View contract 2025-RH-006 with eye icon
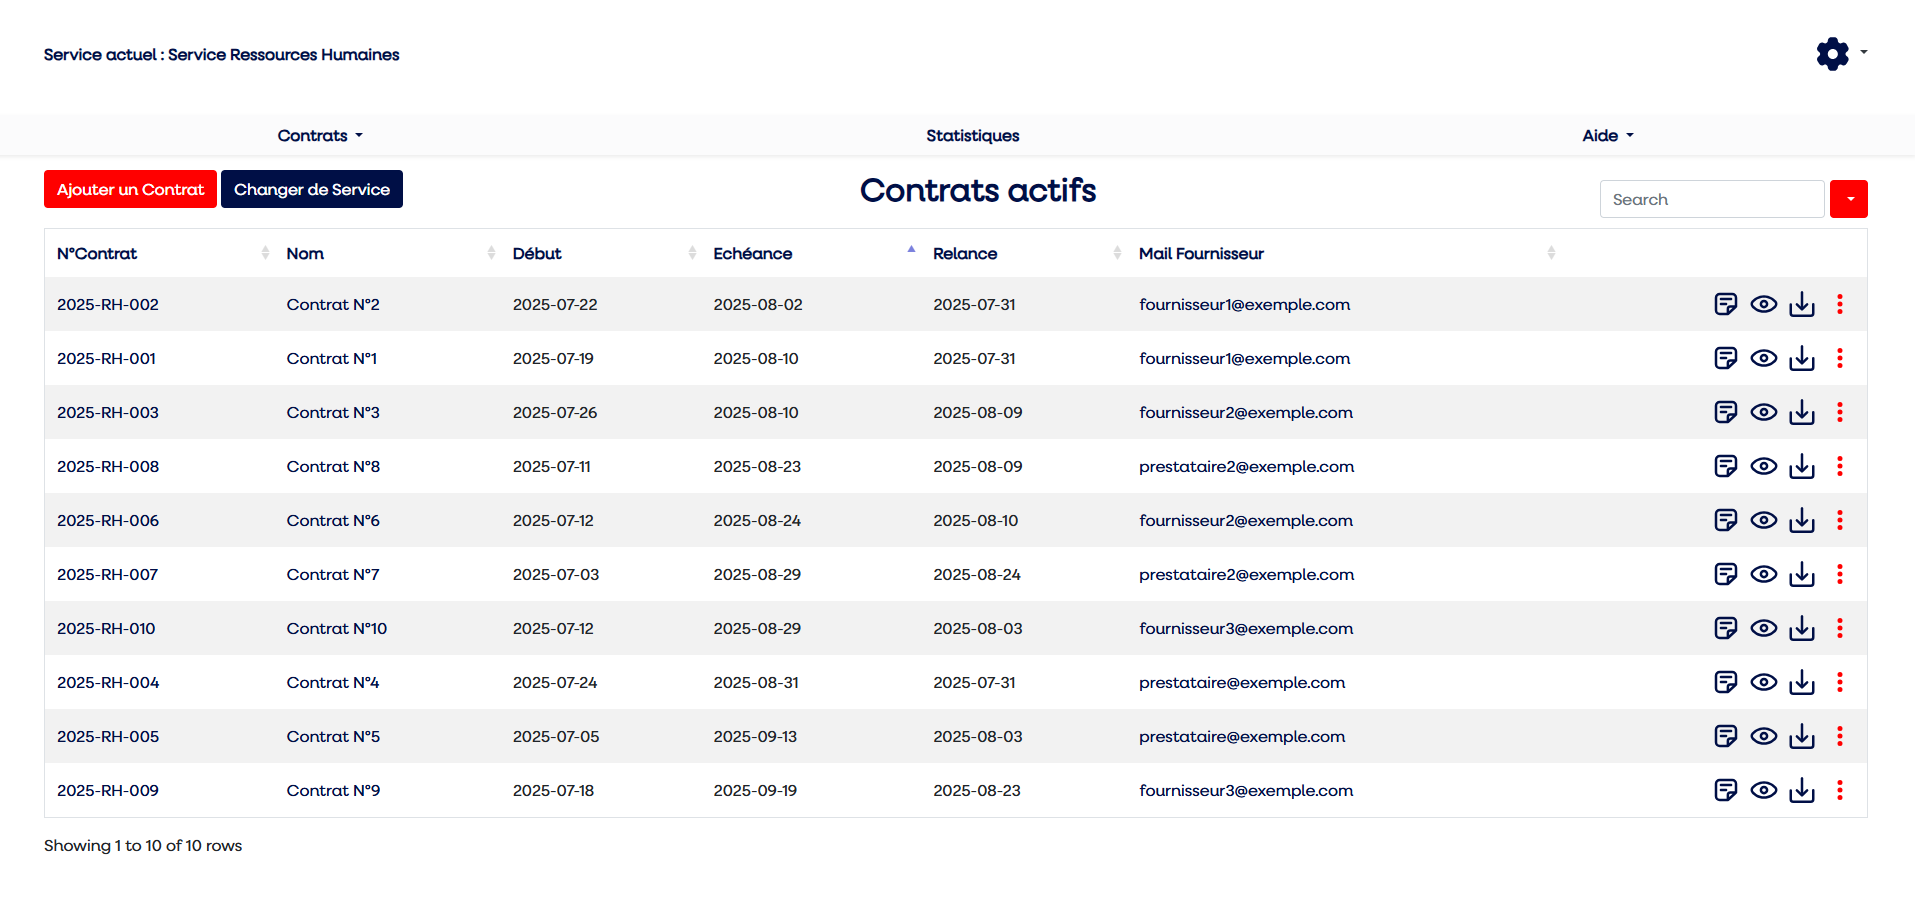This screenshot has width=1915, height=911. [x=1764, y=520]
